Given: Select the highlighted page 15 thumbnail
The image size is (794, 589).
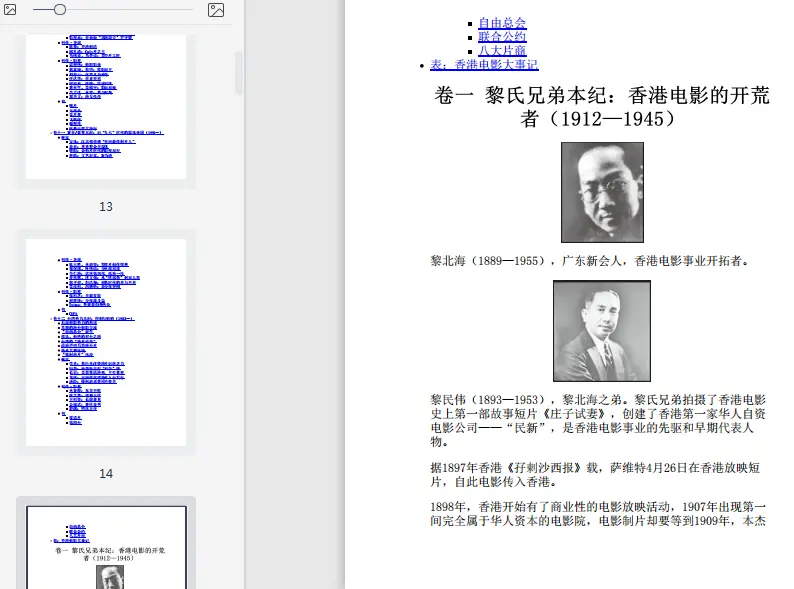Looking at the screenshot, I should [106, 547].
